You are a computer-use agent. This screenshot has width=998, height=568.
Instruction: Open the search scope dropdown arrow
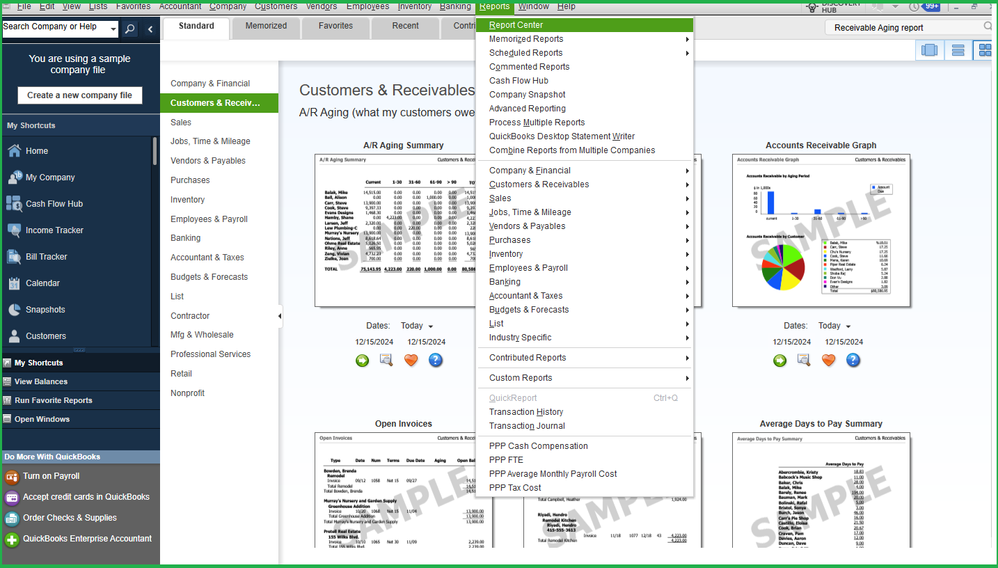point(113,29)
